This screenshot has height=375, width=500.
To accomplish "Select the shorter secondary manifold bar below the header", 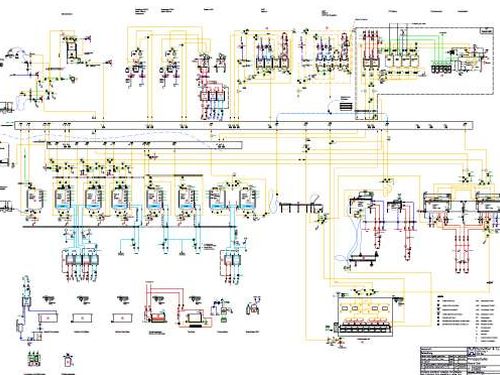I will [x=145, y=145].
